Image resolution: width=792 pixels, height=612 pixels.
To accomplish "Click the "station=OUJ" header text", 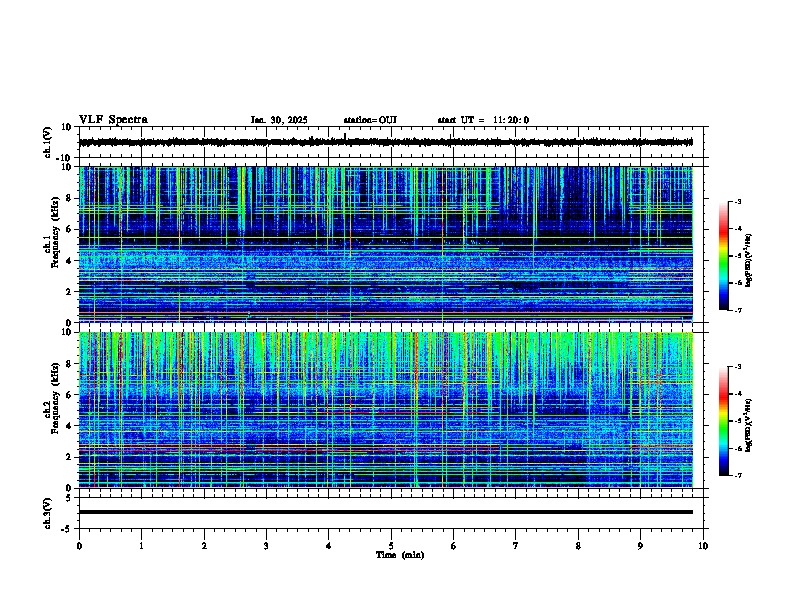I will coord(370,120).
